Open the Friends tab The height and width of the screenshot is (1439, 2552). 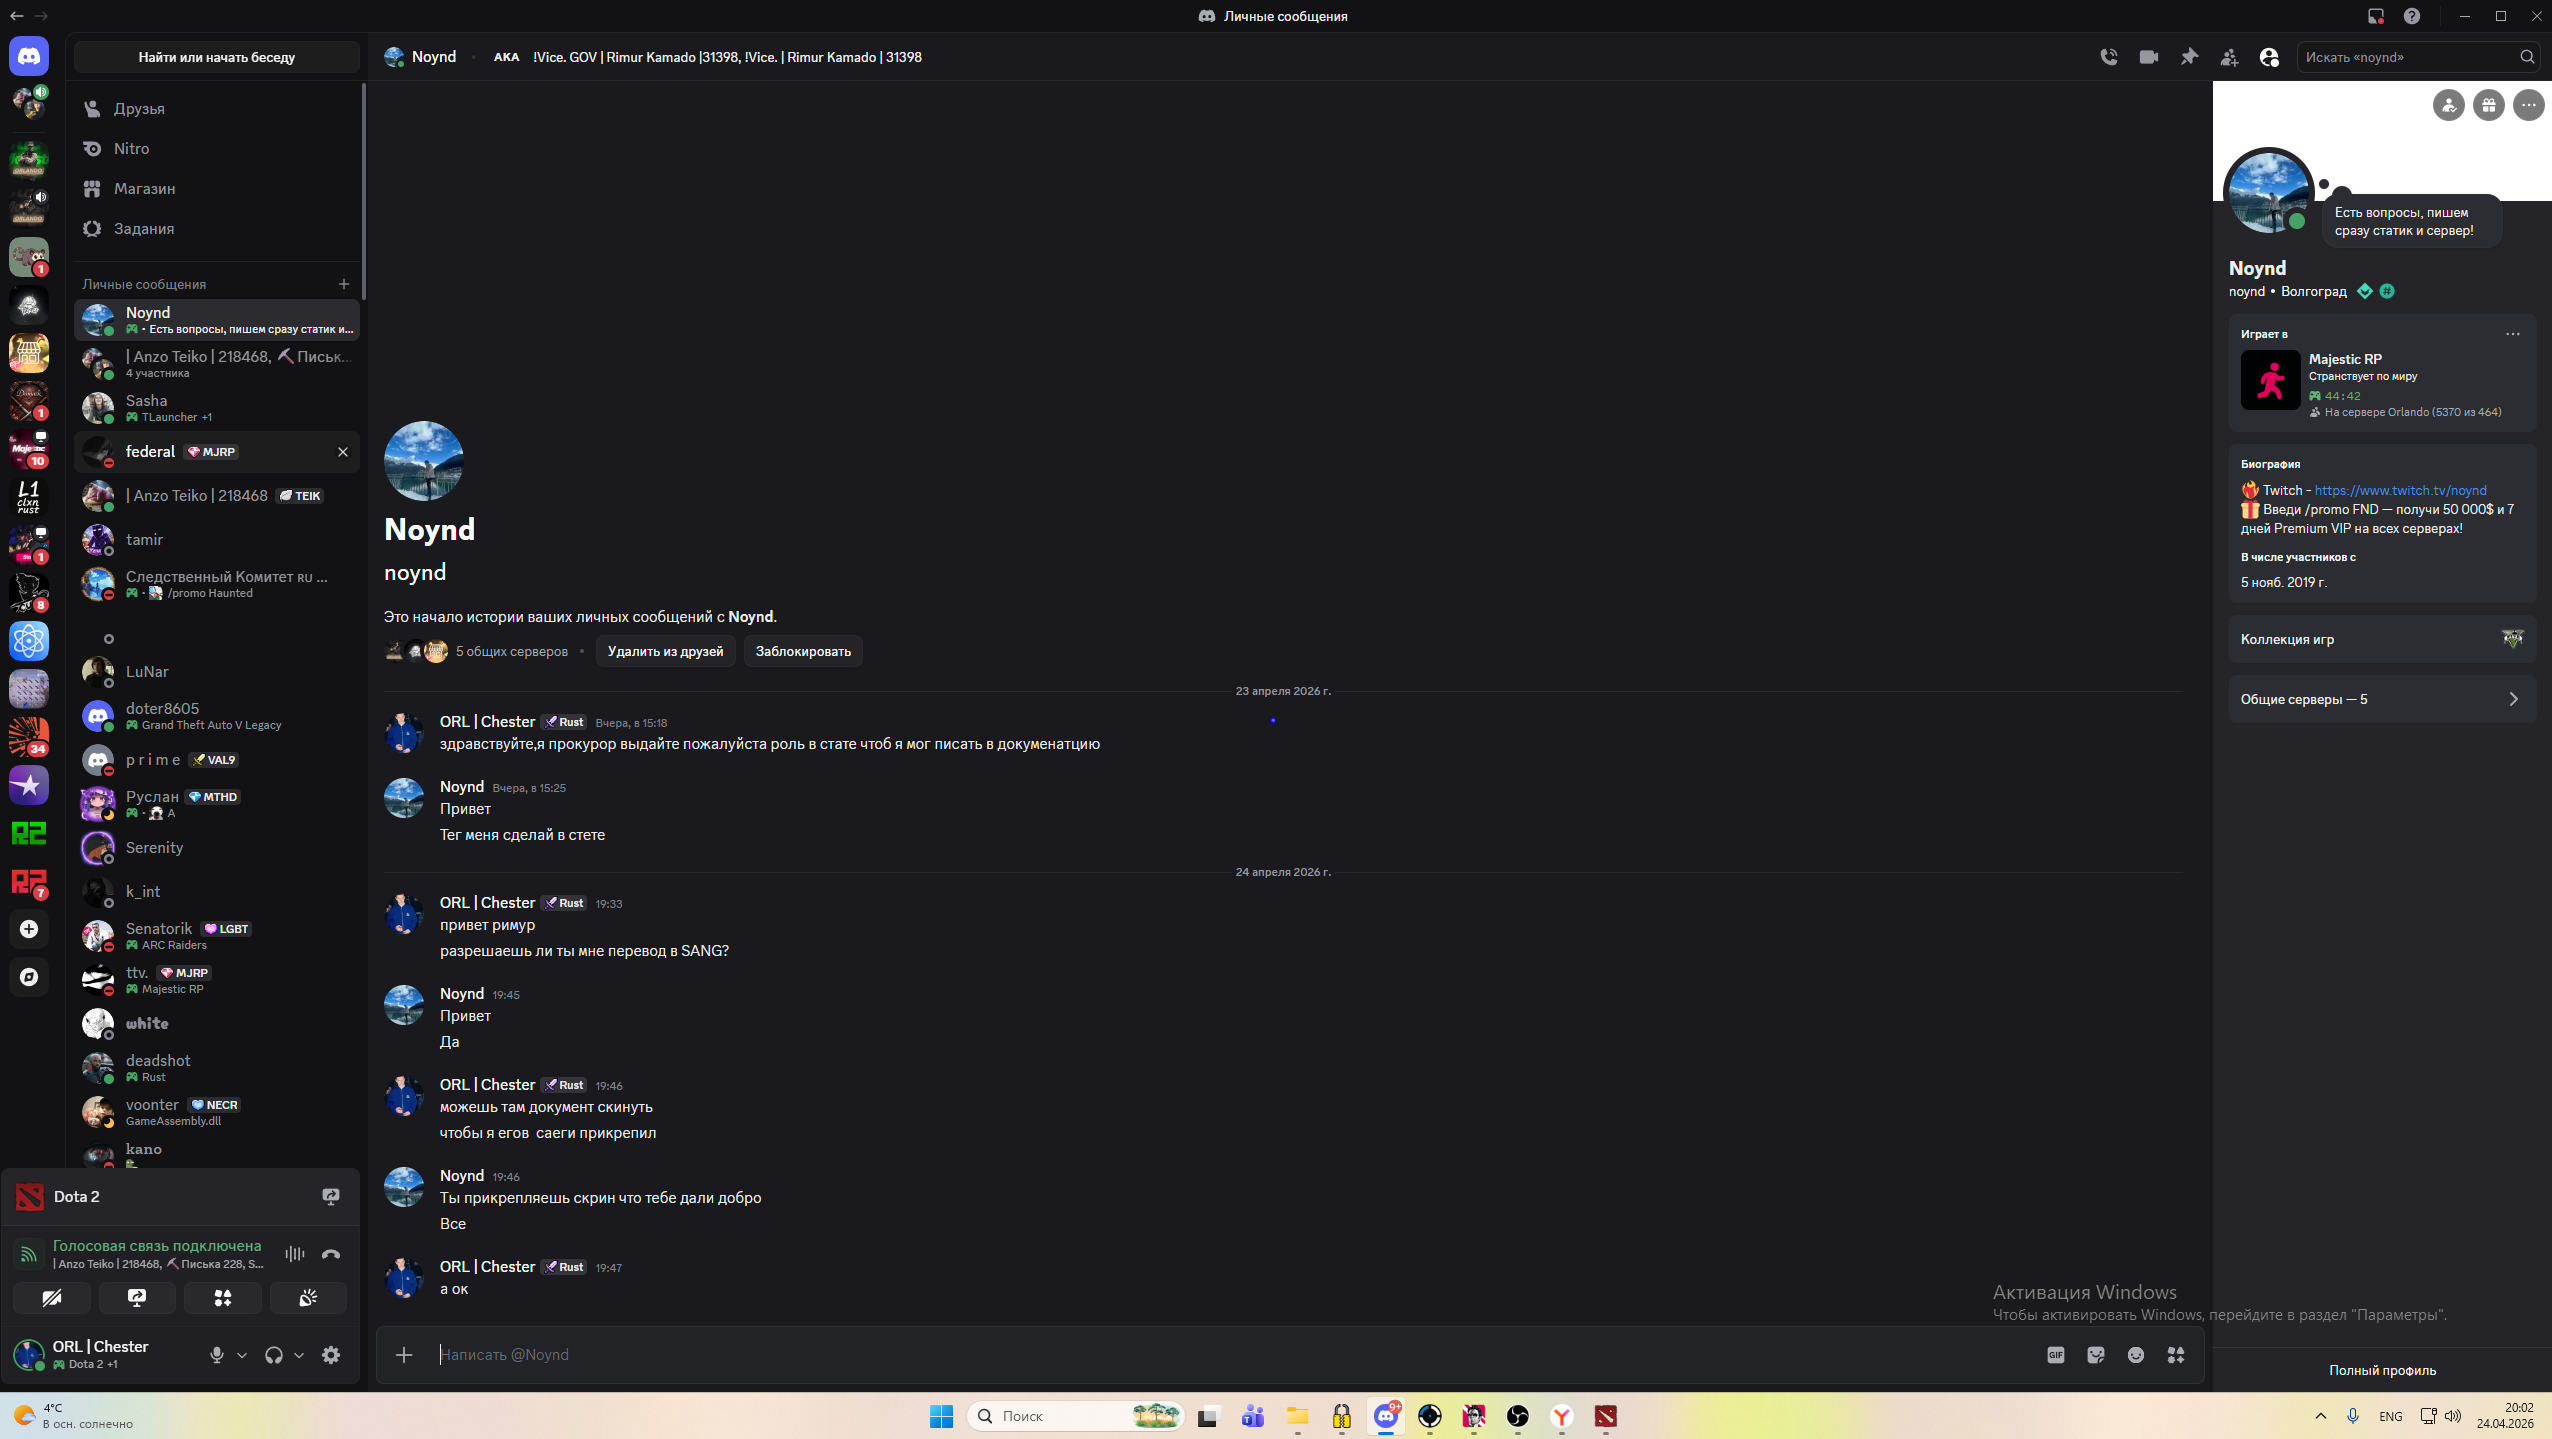(139, 108)
